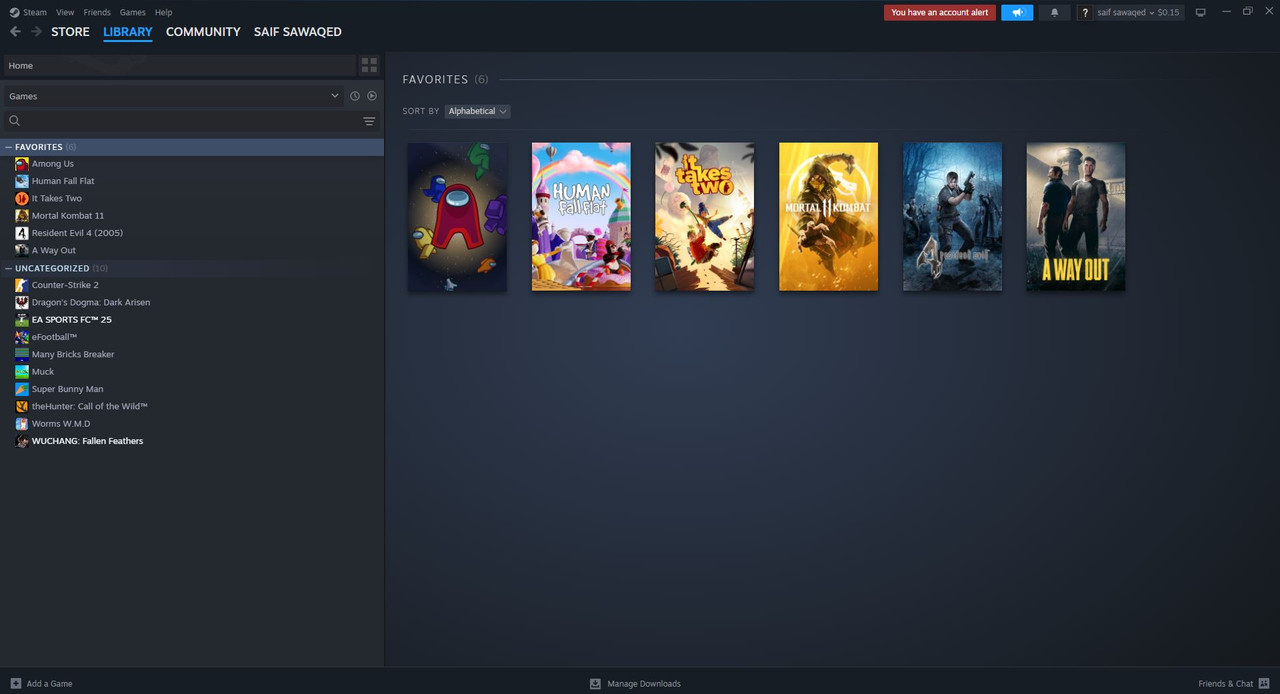Click the EA SPORTS FC 25 icon
The image size is (1280, 694).
[x=22, y=320]
